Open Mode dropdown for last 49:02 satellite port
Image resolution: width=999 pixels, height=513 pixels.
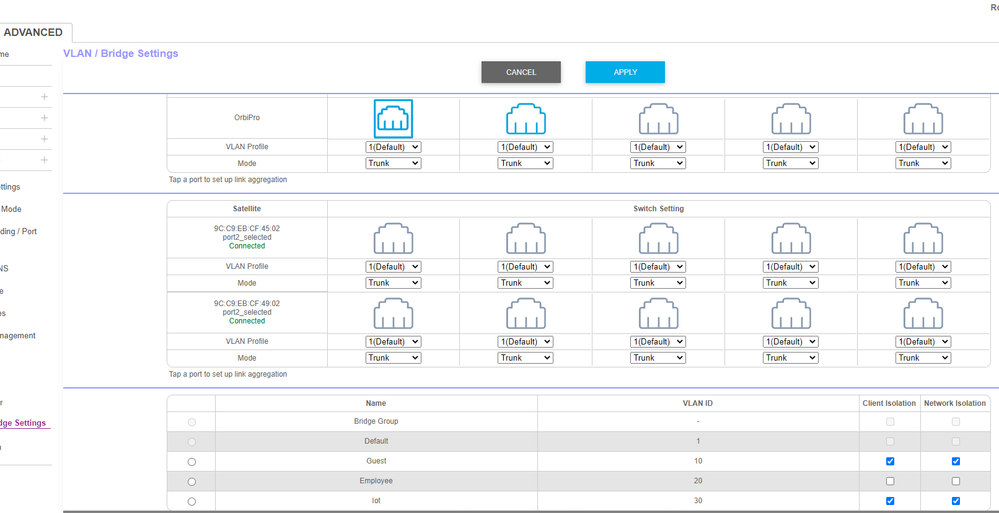pyautogui.click(x=922, y=357)
